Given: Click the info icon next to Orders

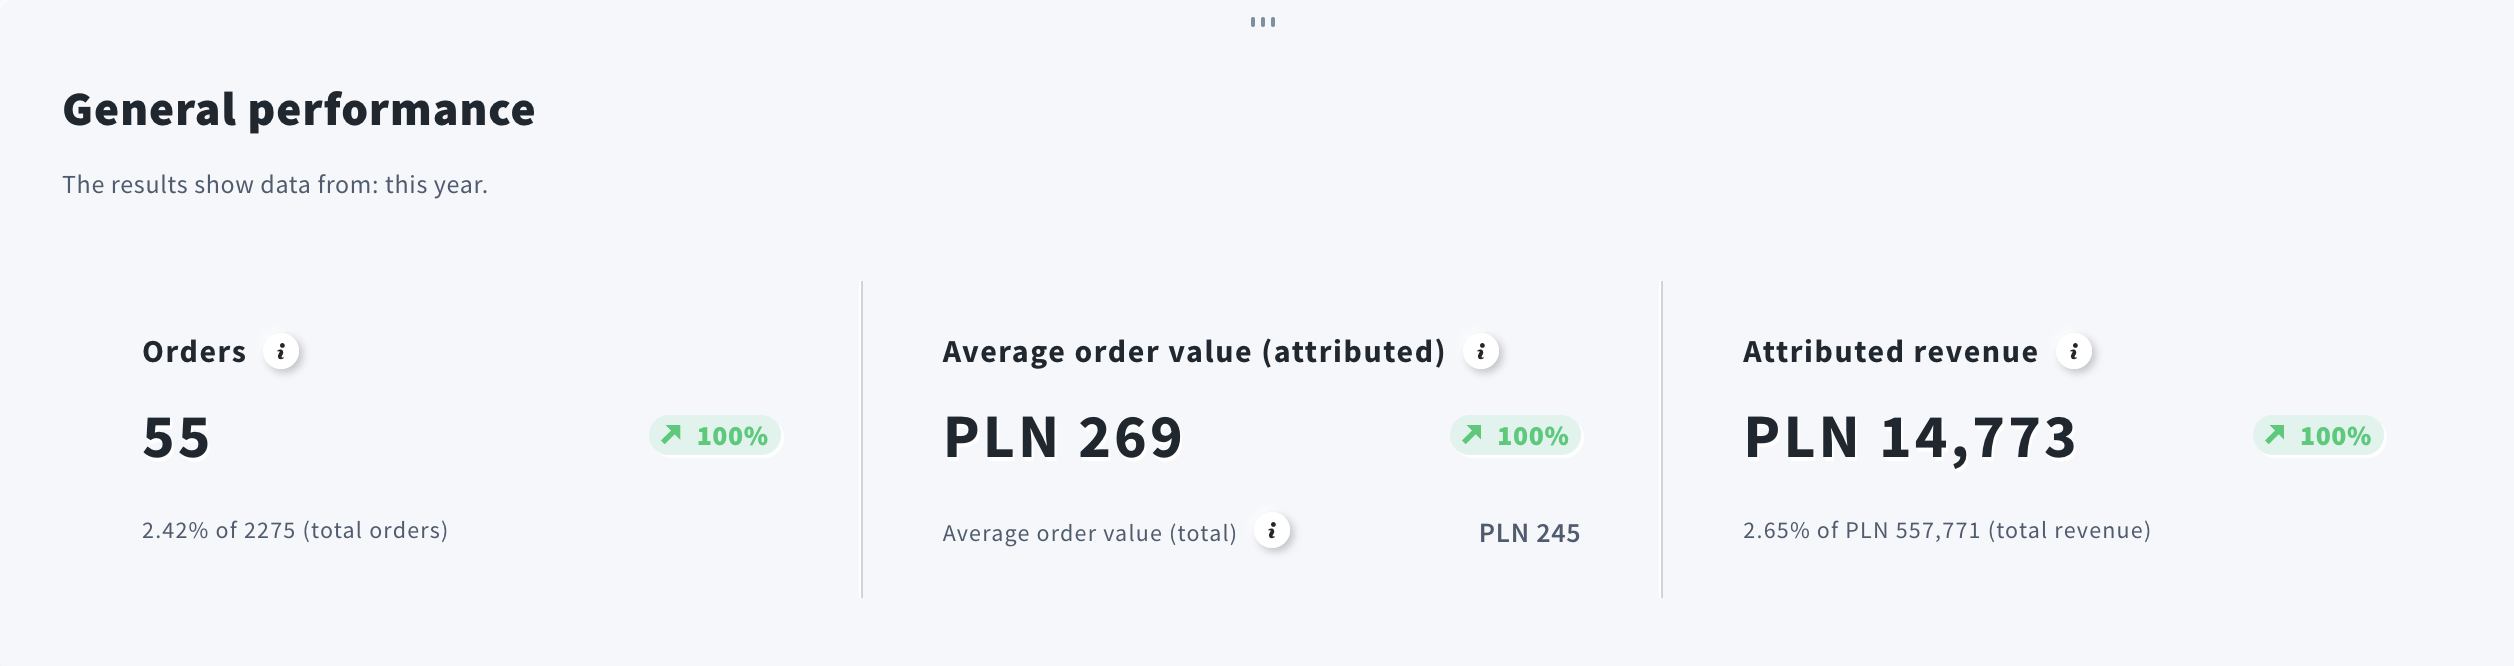Looking at the screenshot, I should (281, 352).
